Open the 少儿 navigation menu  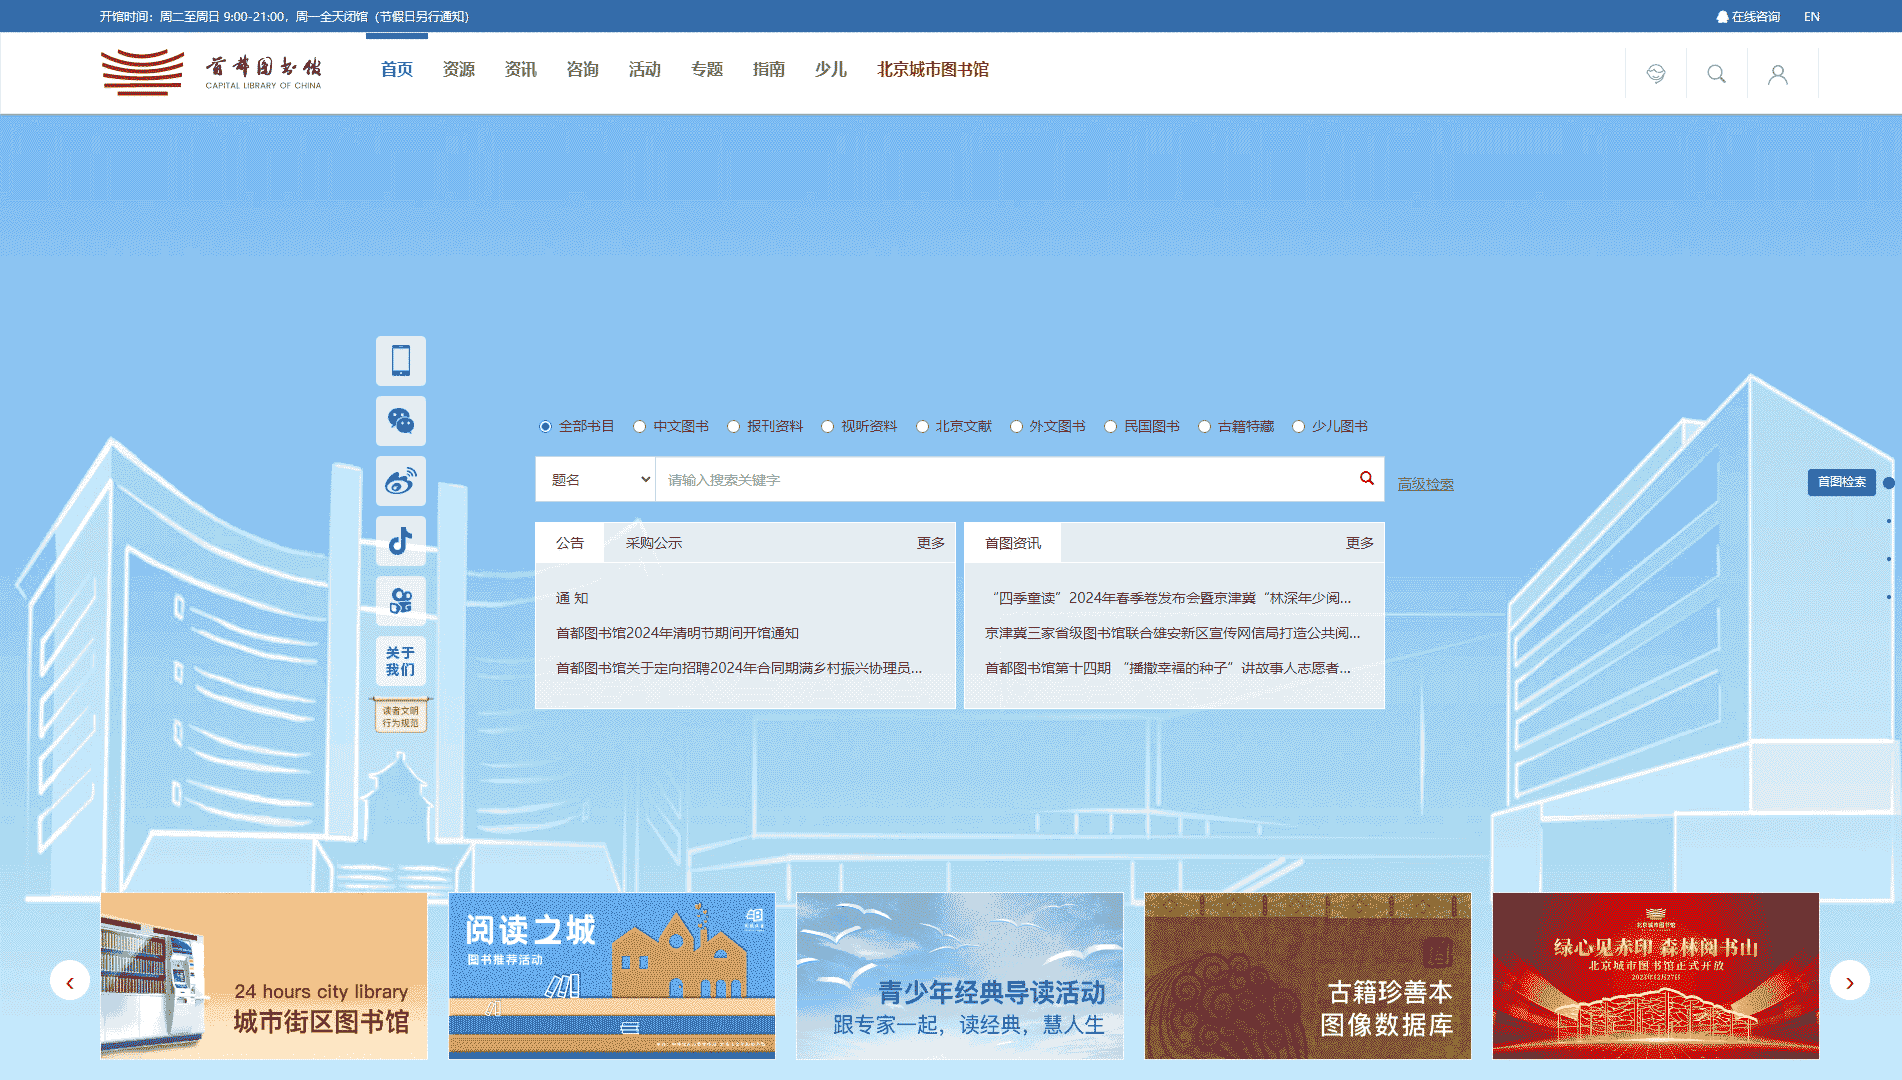pyautogui.click(x=831, y=69)
